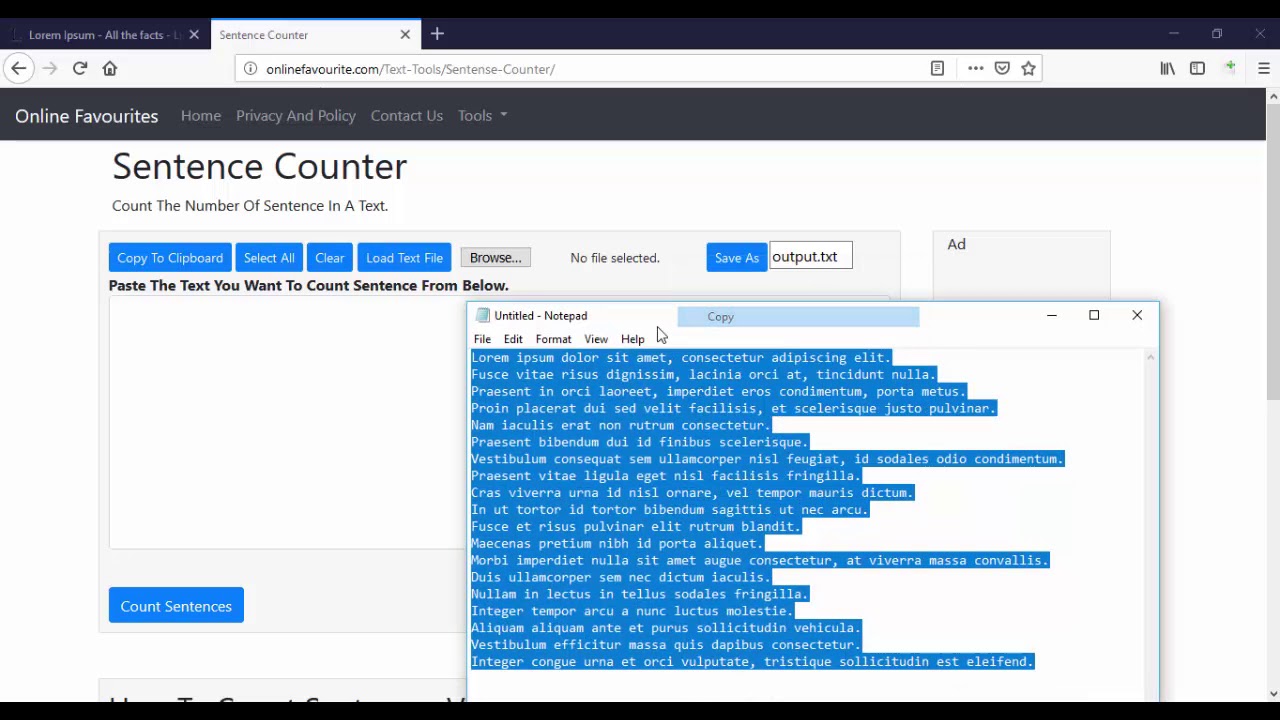Click the site info icon in address bar
The image size is (1280, 720).
click(251, 69)
